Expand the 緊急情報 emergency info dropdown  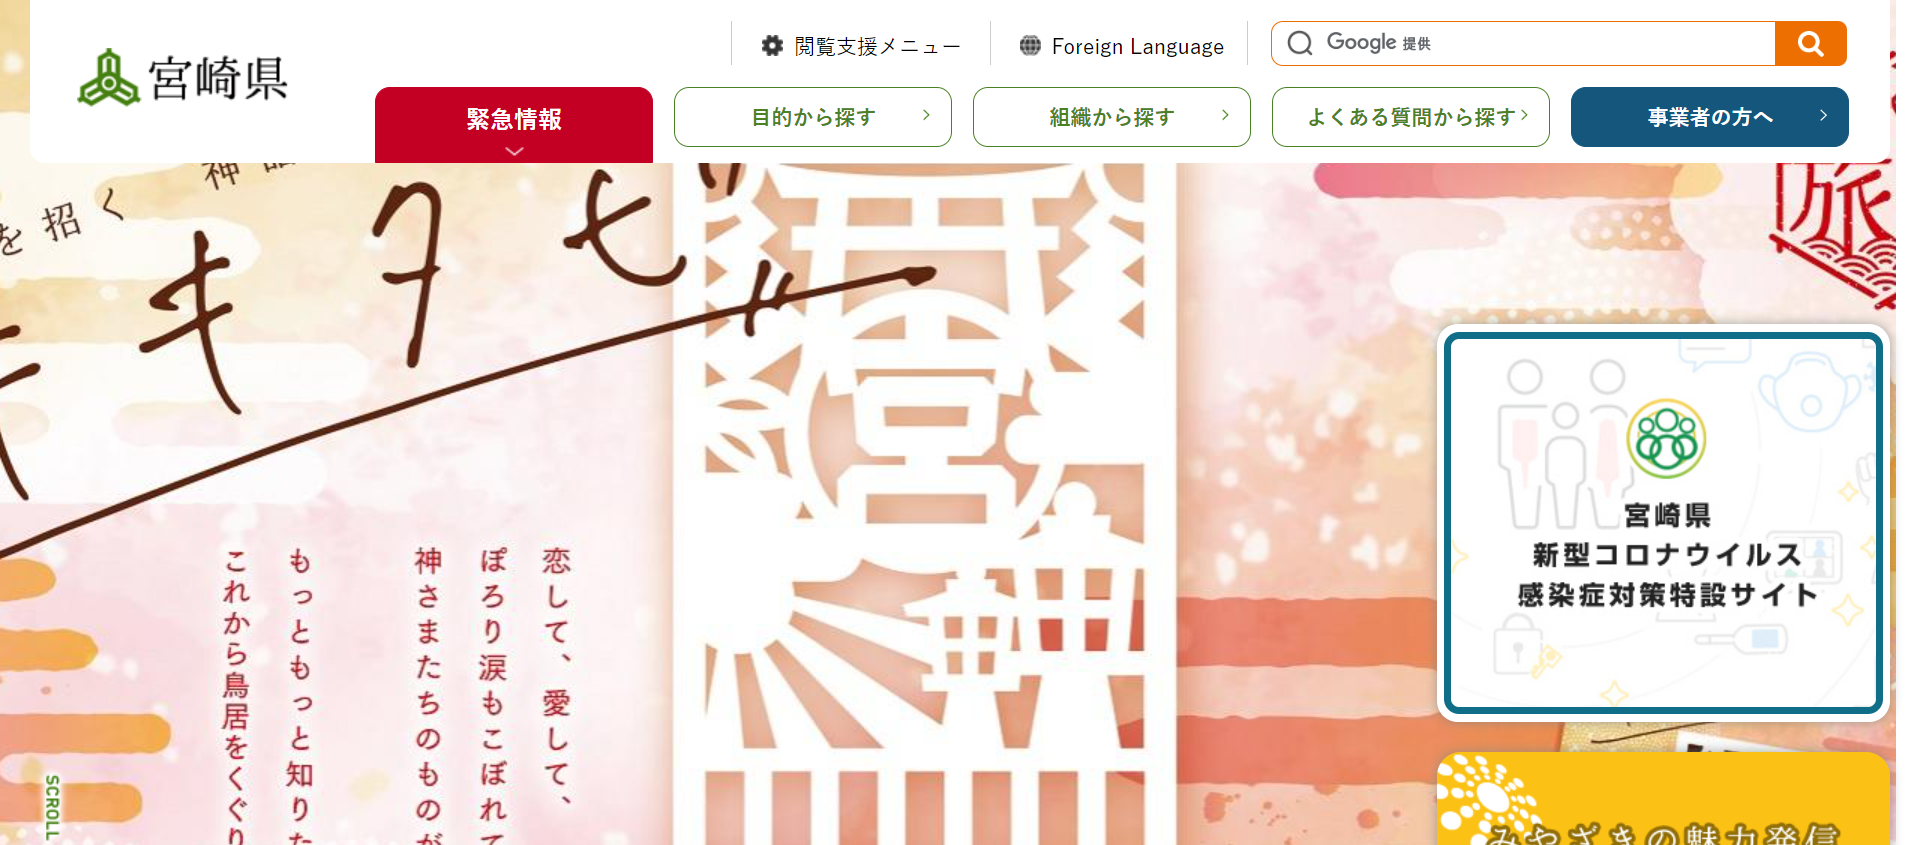pos(514,125)
